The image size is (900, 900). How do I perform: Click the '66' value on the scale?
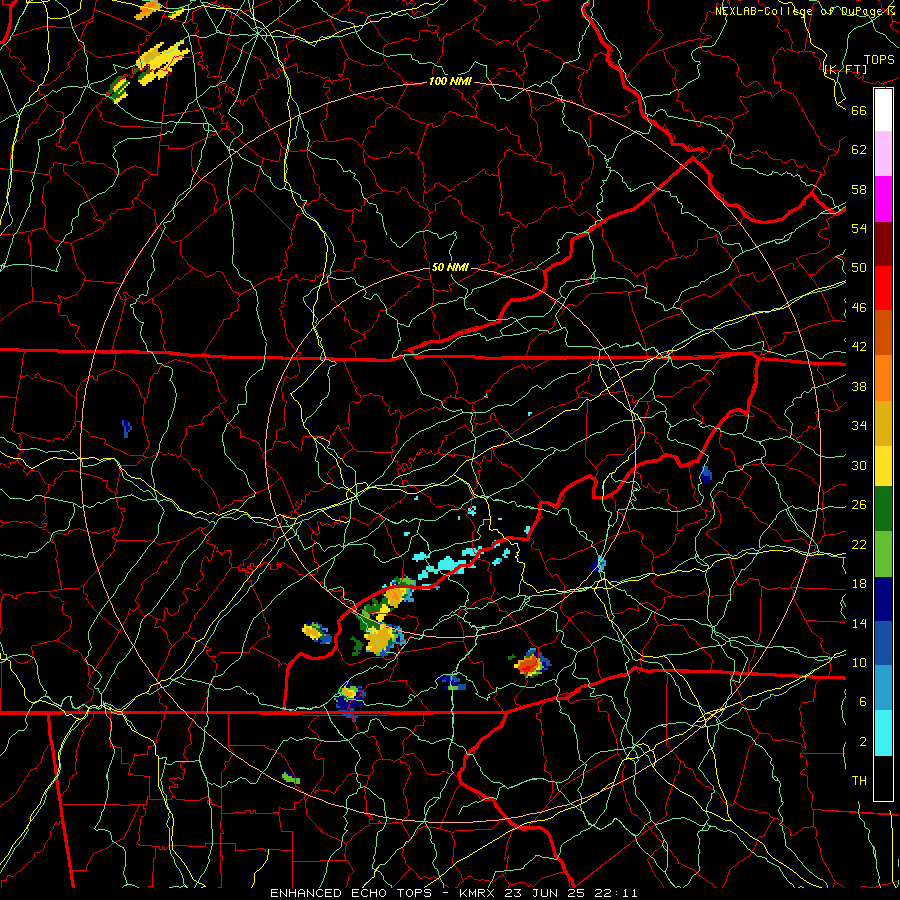pyautogui.click(x=859, y=110)
